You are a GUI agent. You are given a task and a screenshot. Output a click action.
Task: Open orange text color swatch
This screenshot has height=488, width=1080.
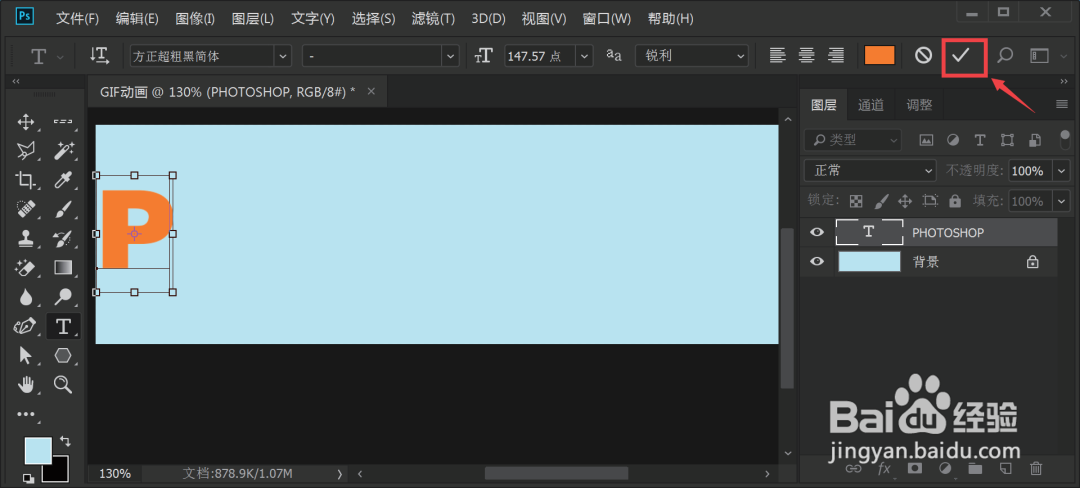tap(880, 56)
